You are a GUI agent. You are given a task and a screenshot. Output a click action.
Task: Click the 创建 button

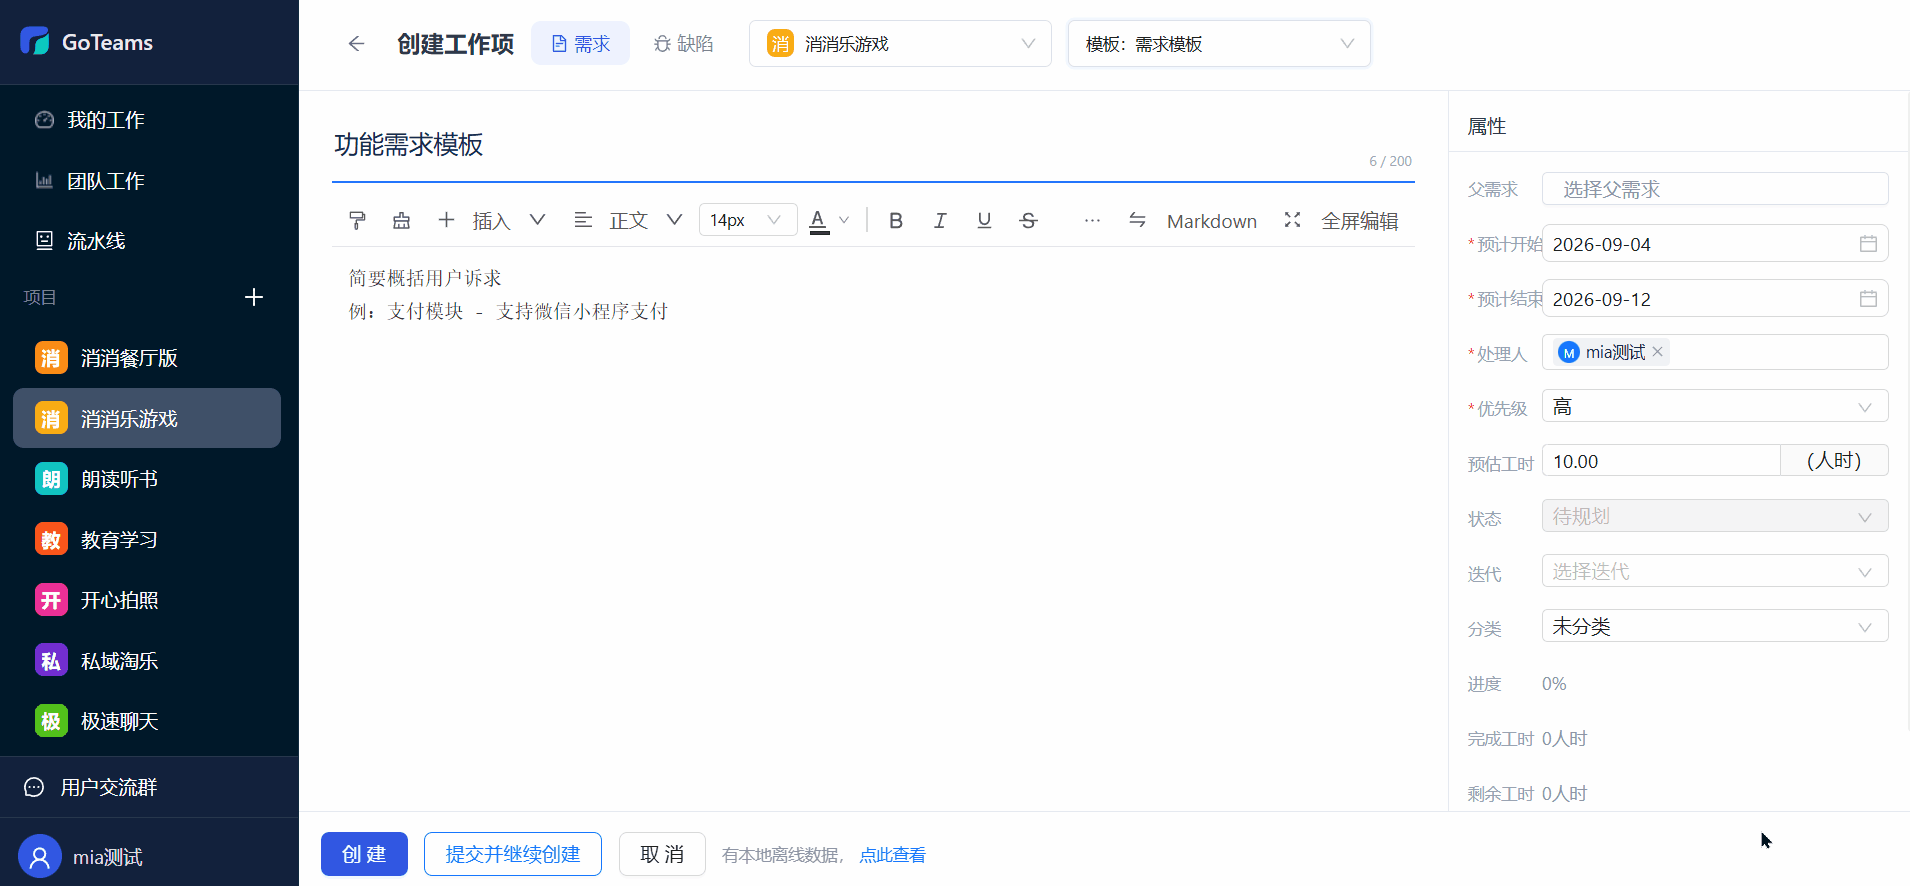364,854
